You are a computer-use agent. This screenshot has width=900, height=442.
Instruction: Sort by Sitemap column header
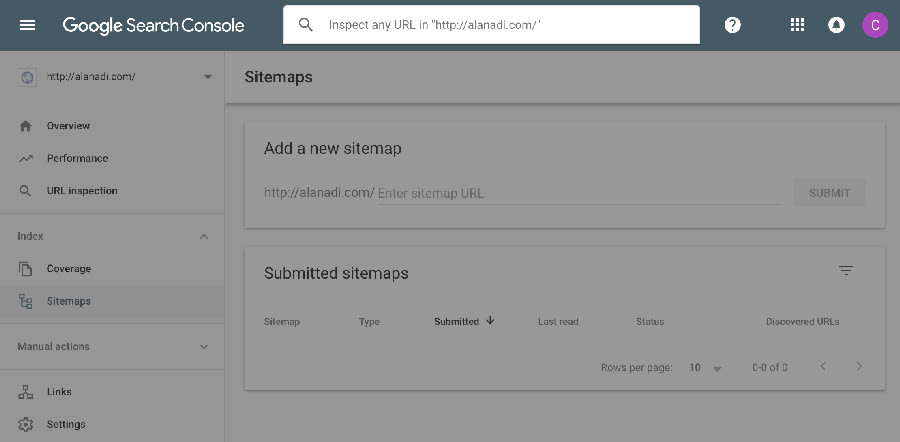(282, 322)
